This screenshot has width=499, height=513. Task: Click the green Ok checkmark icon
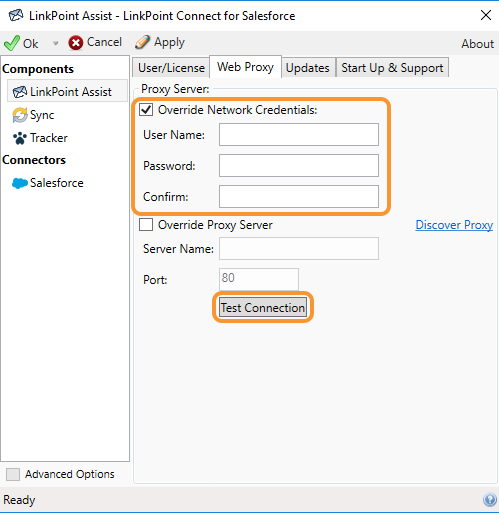click(12, 43)
